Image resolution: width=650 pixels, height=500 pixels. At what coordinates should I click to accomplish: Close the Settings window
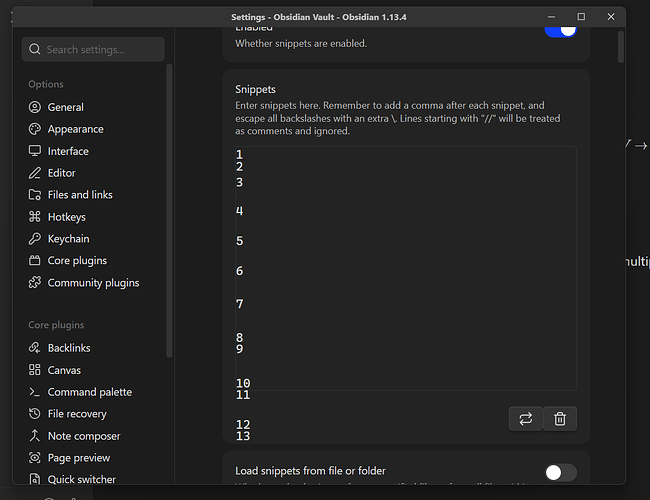click(x=611, y=17)
